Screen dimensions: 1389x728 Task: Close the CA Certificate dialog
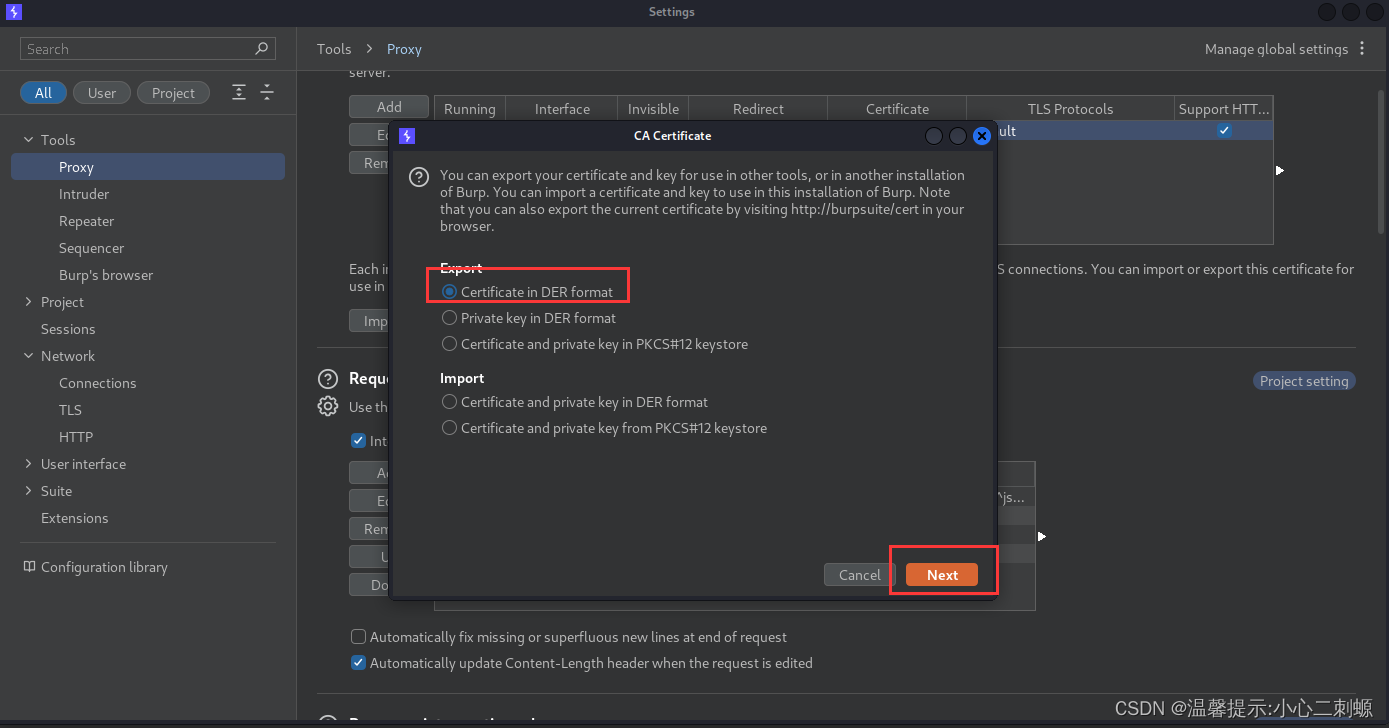pyautogui.click(x=982, y=136)
